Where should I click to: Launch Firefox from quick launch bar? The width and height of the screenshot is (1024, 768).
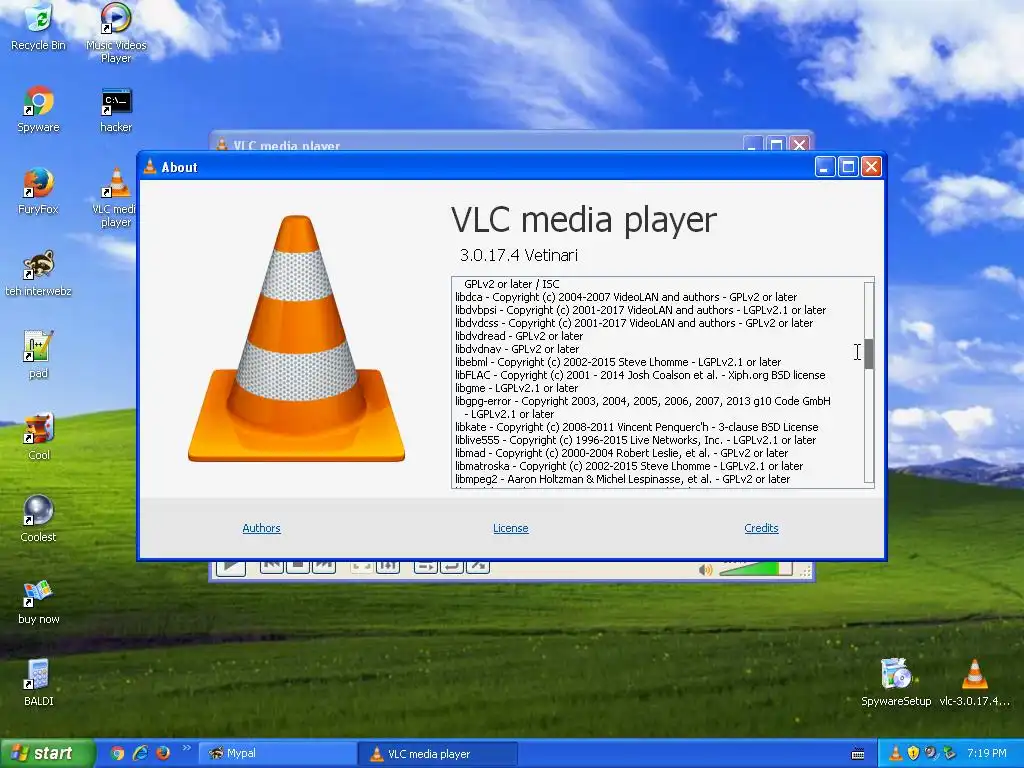163,753
